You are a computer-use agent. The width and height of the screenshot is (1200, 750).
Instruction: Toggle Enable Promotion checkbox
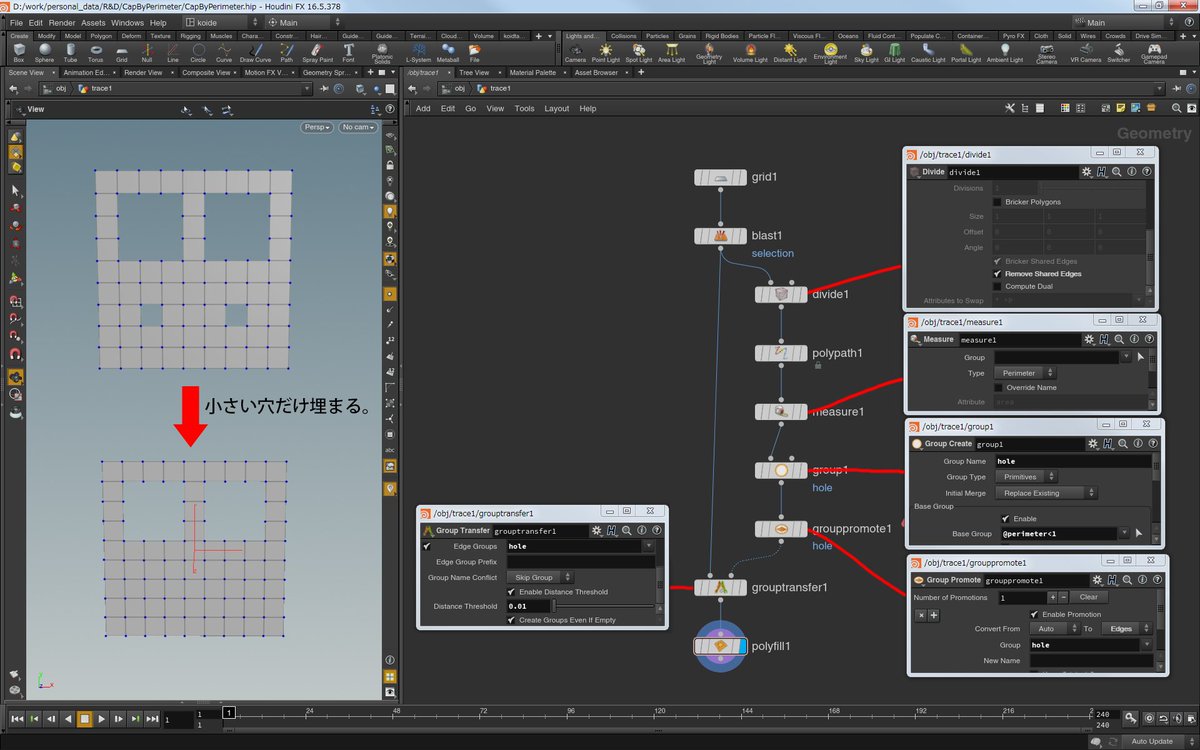point(1034,614)
